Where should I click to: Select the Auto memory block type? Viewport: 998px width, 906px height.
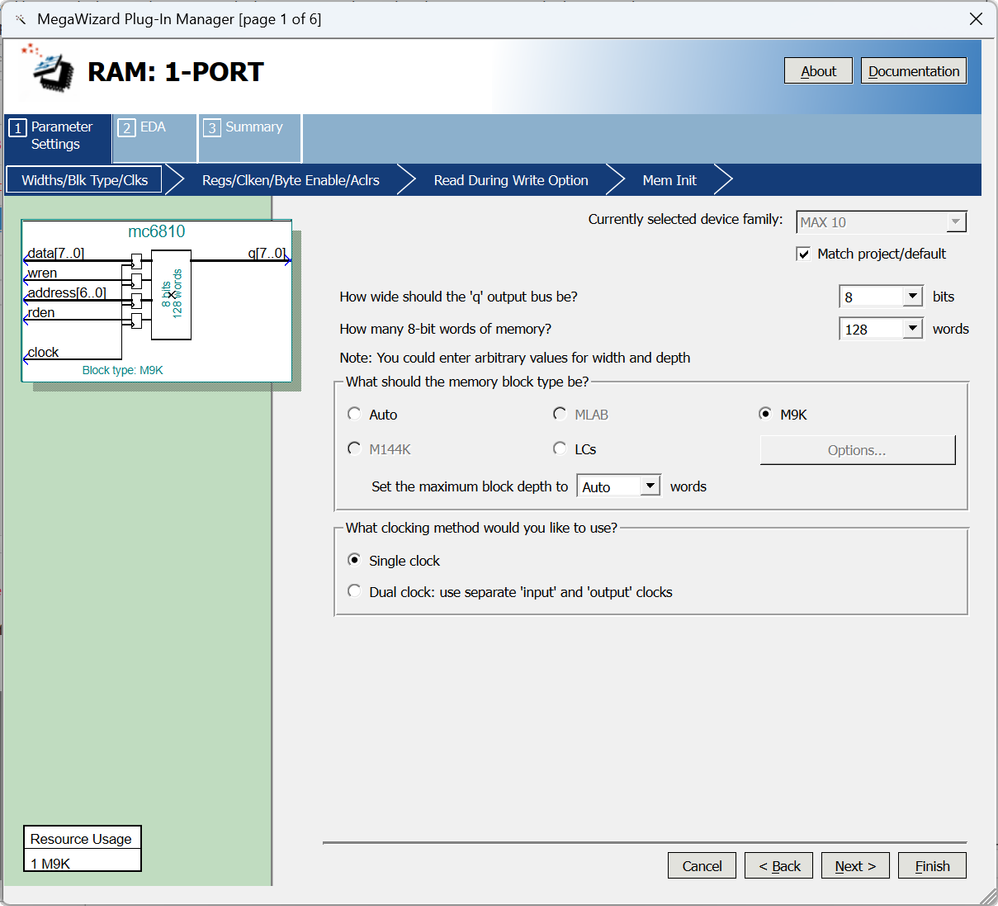tap(355, 414)
